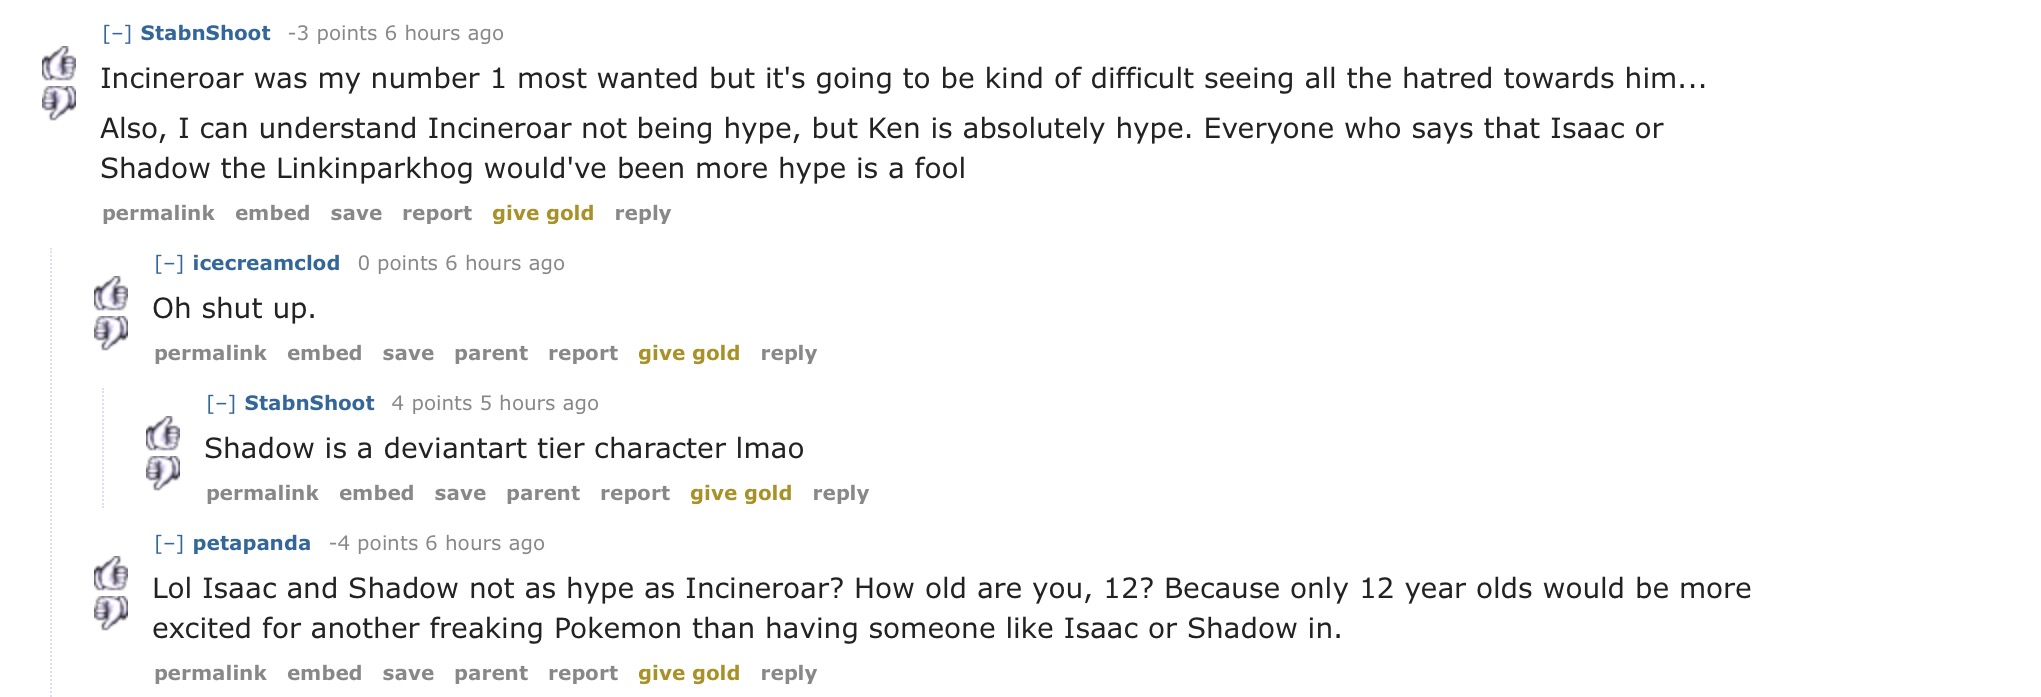Viewport: 2041px width, 697px height.
Task: Downvote icecreamclod's "Oh shut up" comment
Action: pyautogui.click(x=111, y=332)
